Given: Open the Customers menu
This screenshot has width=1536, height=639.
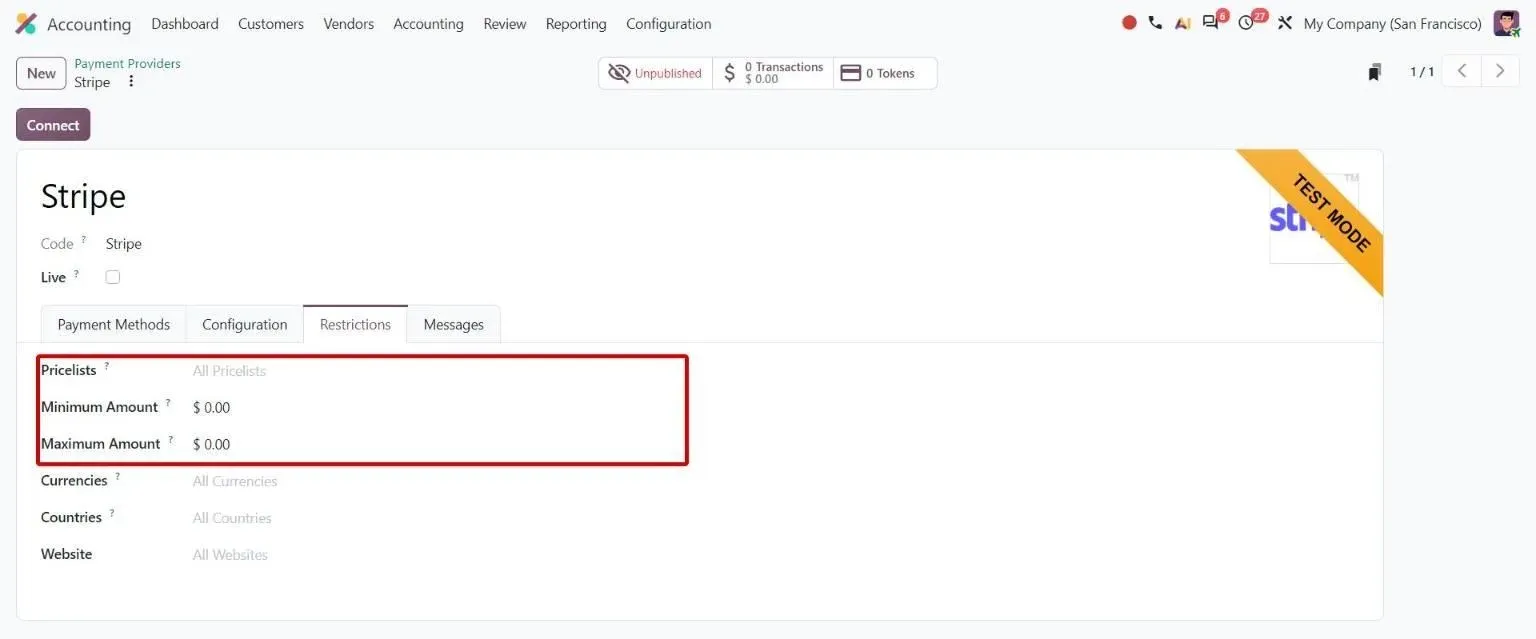Looking at the screenshot, I should pyautogui.click(x=271, y=24).
